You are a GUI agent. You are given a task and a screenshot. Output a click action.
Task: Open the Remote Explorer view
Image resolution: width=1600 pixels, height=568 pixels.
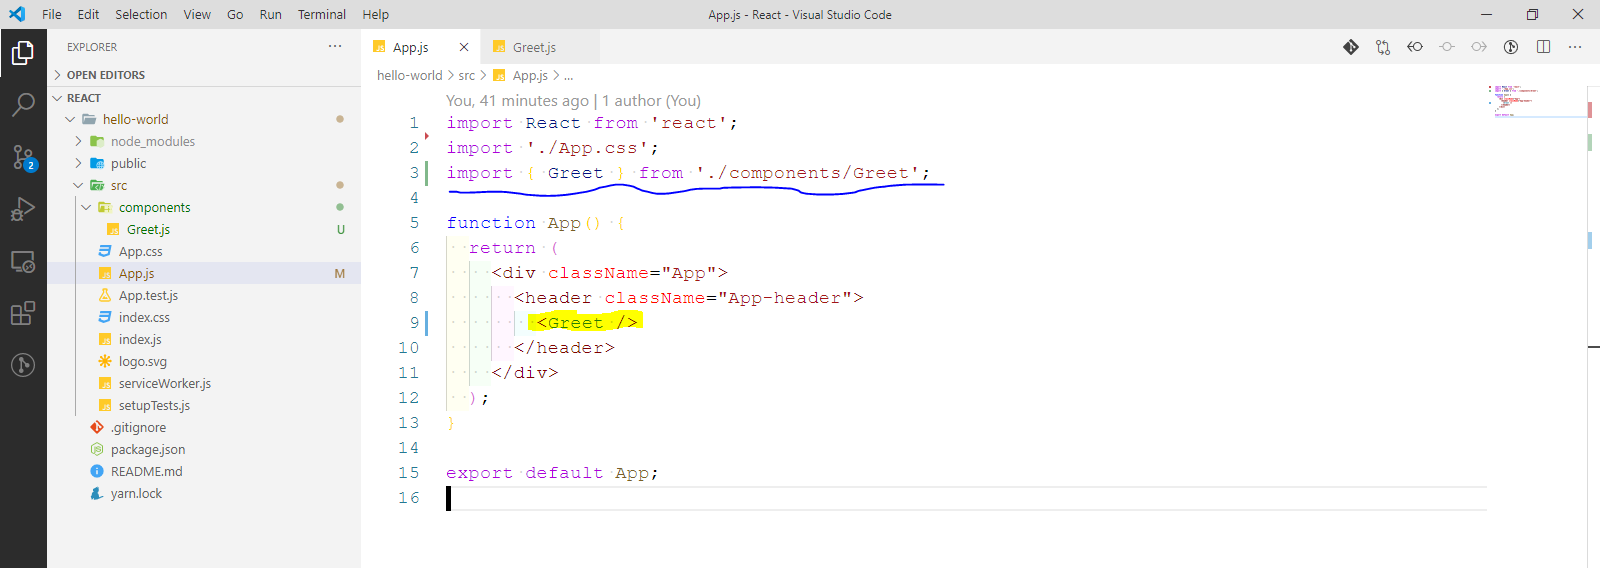(x=23, y=261)
